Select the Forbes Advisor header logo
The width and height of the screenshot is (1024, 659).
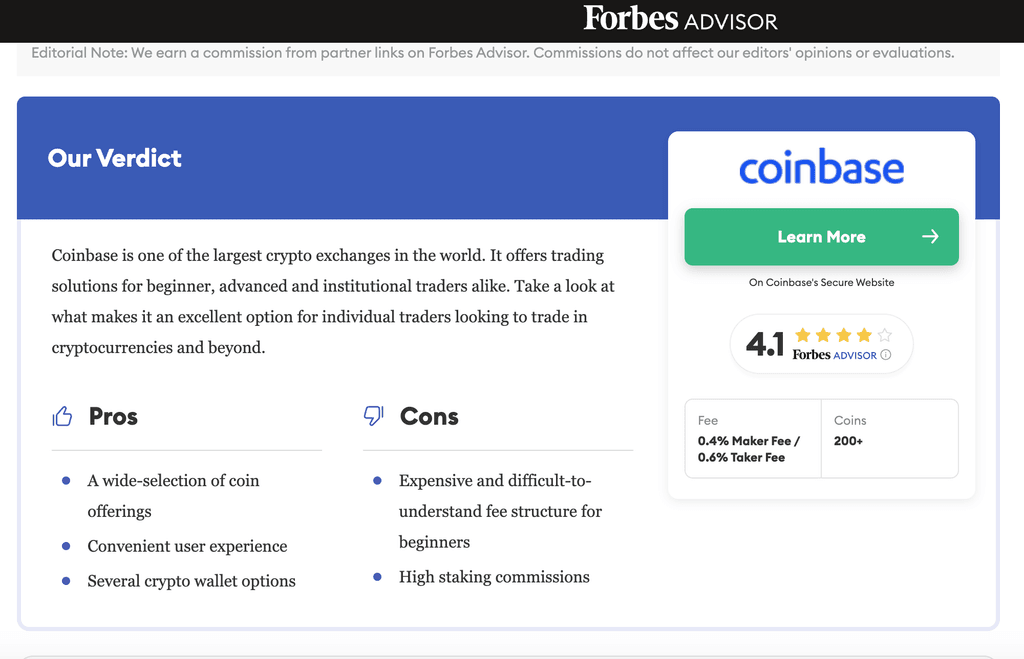[x=681, y=19]
